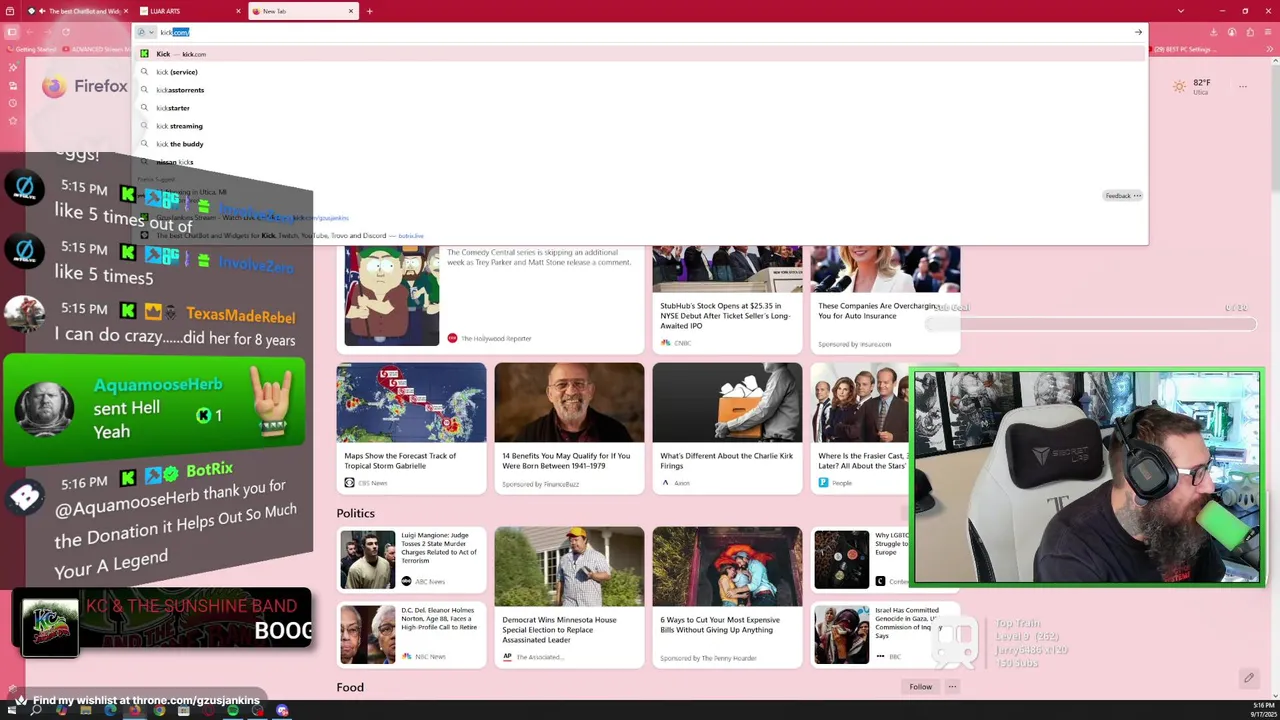Open the Luigi Mangione judge article

click(x=411, y=559)
